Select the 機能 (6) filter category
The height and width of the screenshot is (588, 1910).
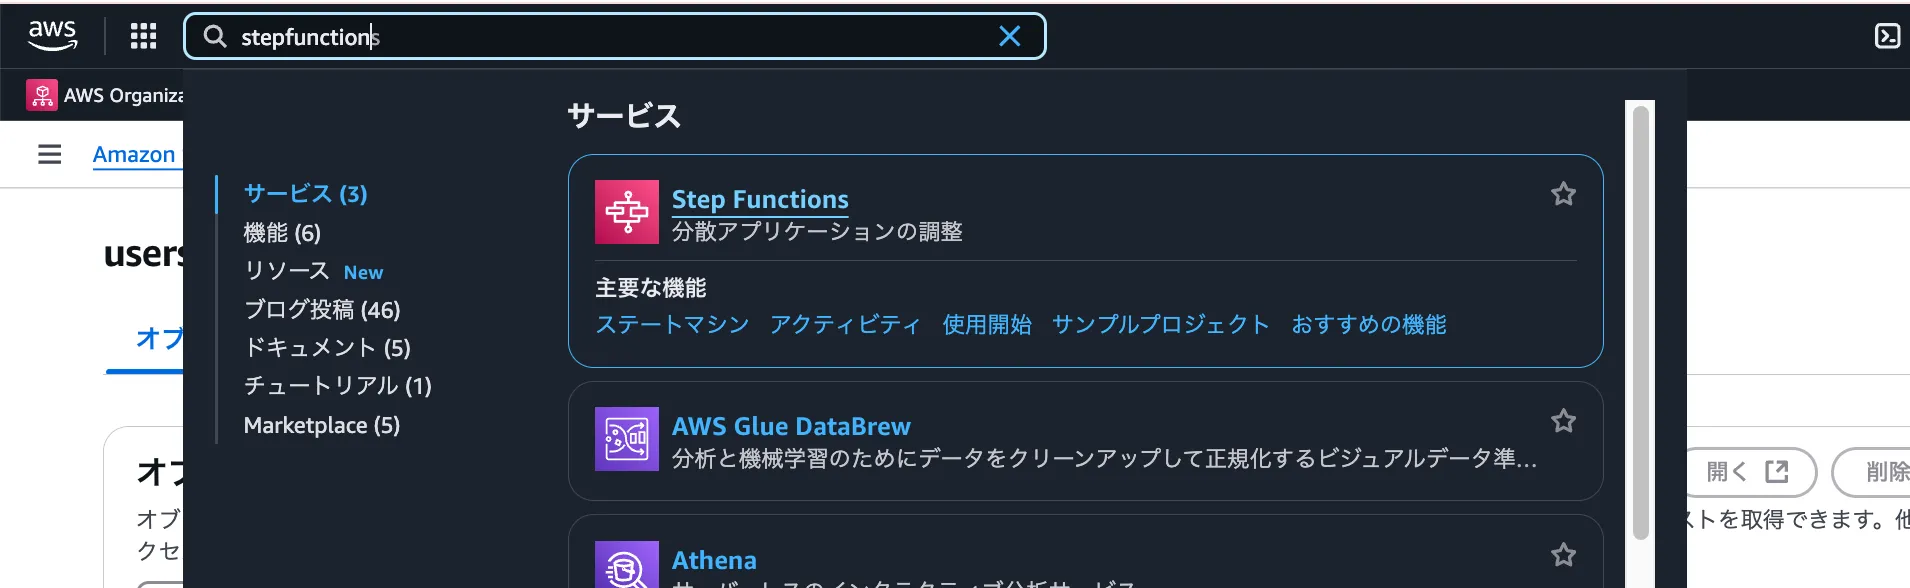(x=282, y=233)
